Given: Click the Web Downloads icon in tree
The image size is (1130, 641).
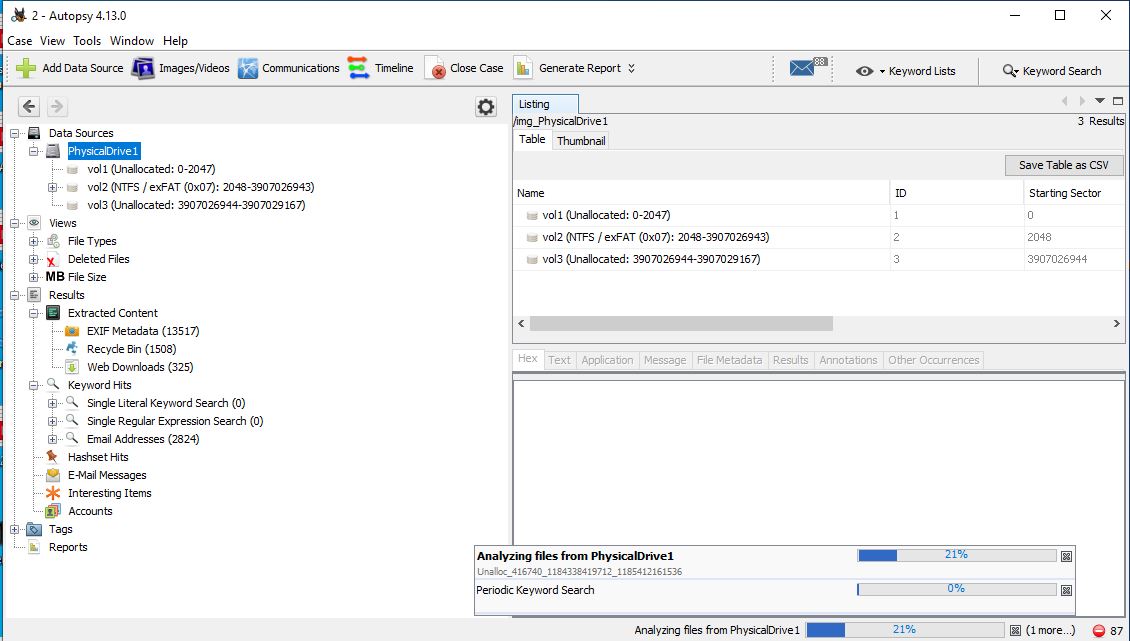Looking at the screenshot, I should point(72,367).
